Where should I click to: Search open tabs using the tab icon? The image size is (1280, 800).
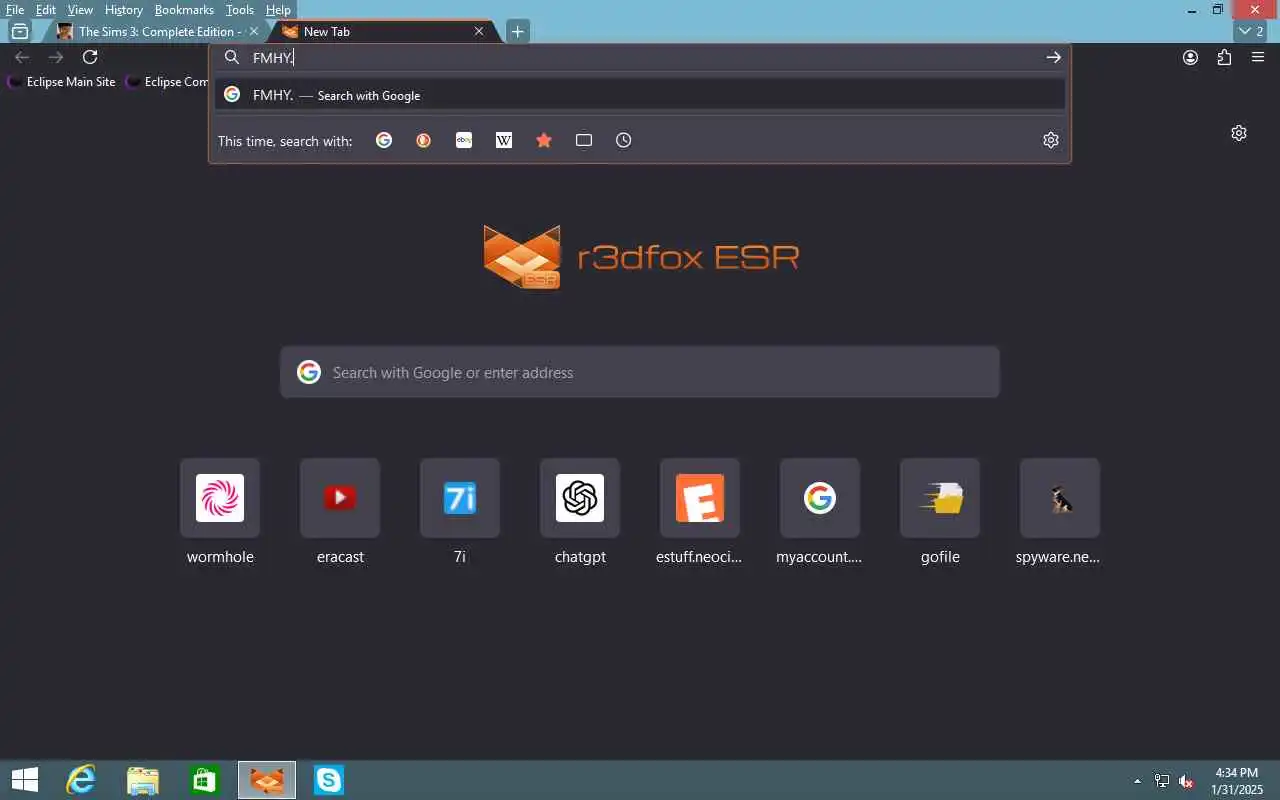click(x=584, y=140)
